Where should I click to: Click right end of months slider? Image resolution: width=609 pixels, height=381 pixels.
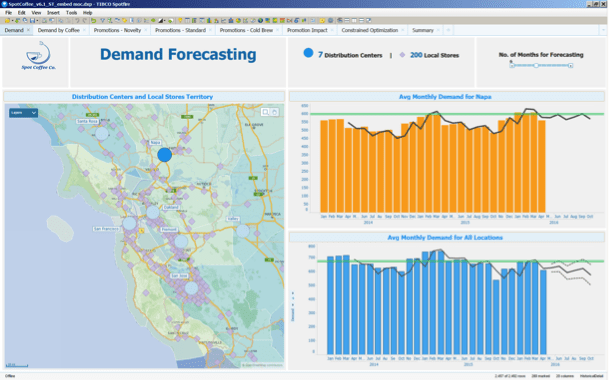570,66
